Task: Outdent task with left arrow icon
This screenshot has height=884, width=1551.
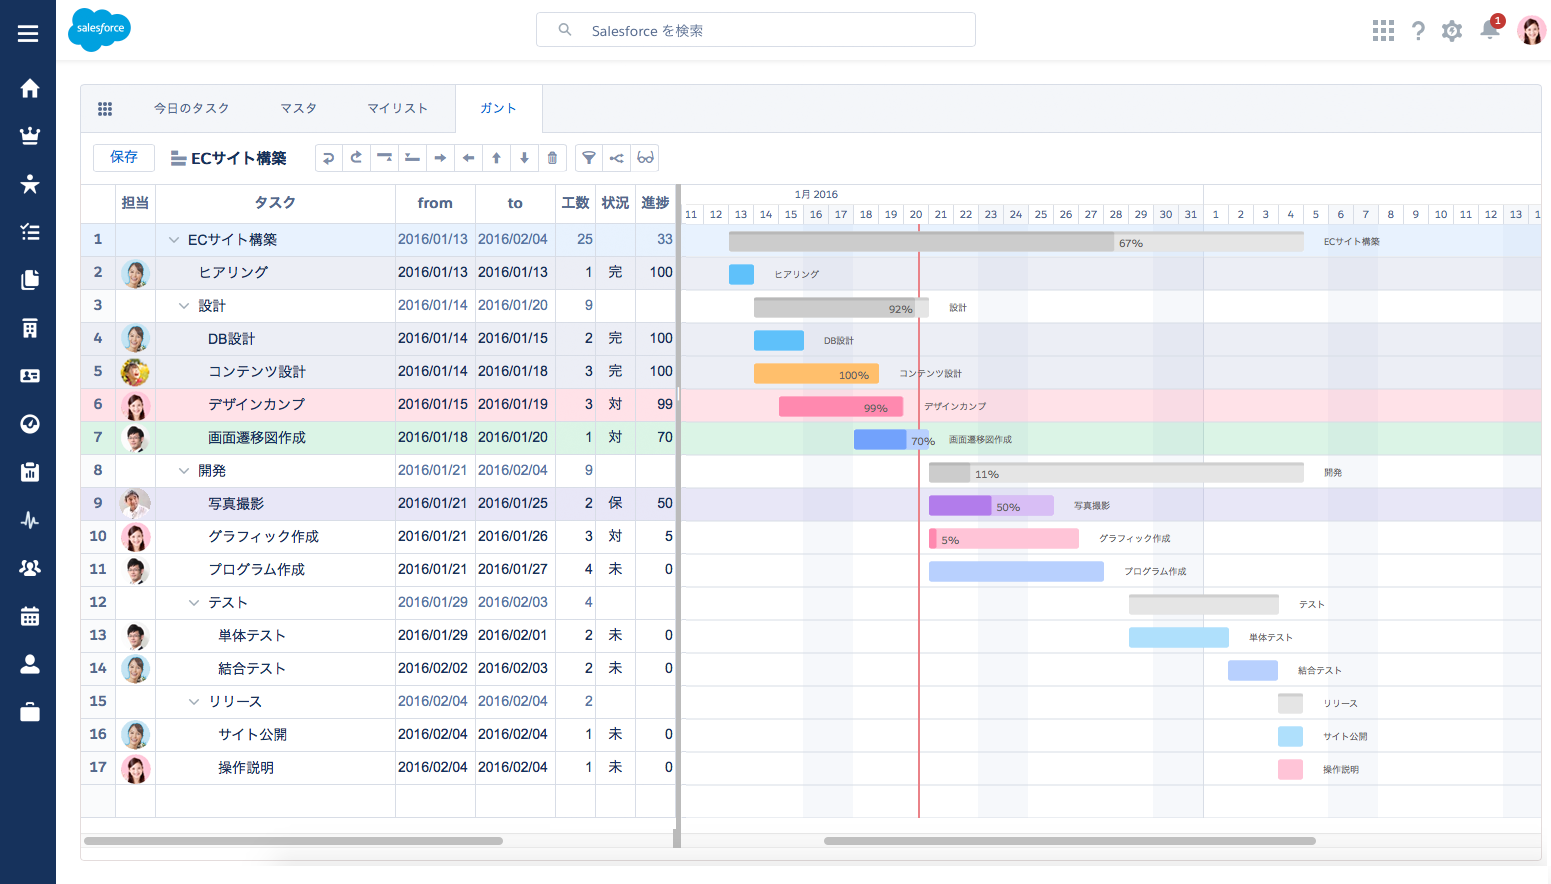Action: click(x=468, y=158)
